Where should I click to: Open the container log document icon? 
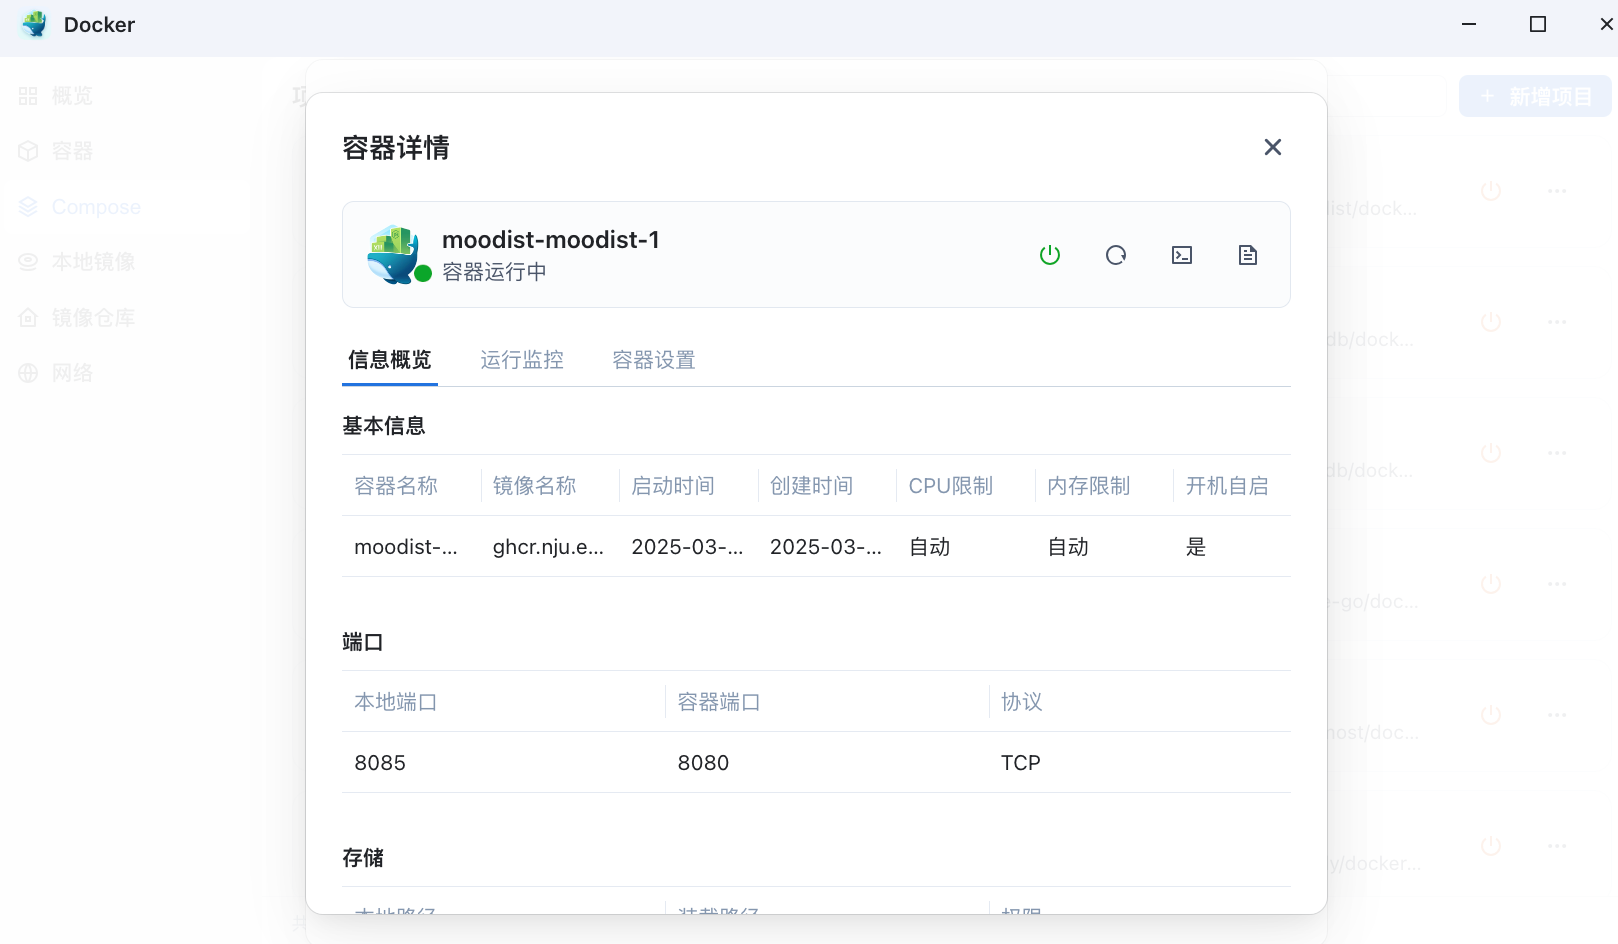tap(1248, 255)
